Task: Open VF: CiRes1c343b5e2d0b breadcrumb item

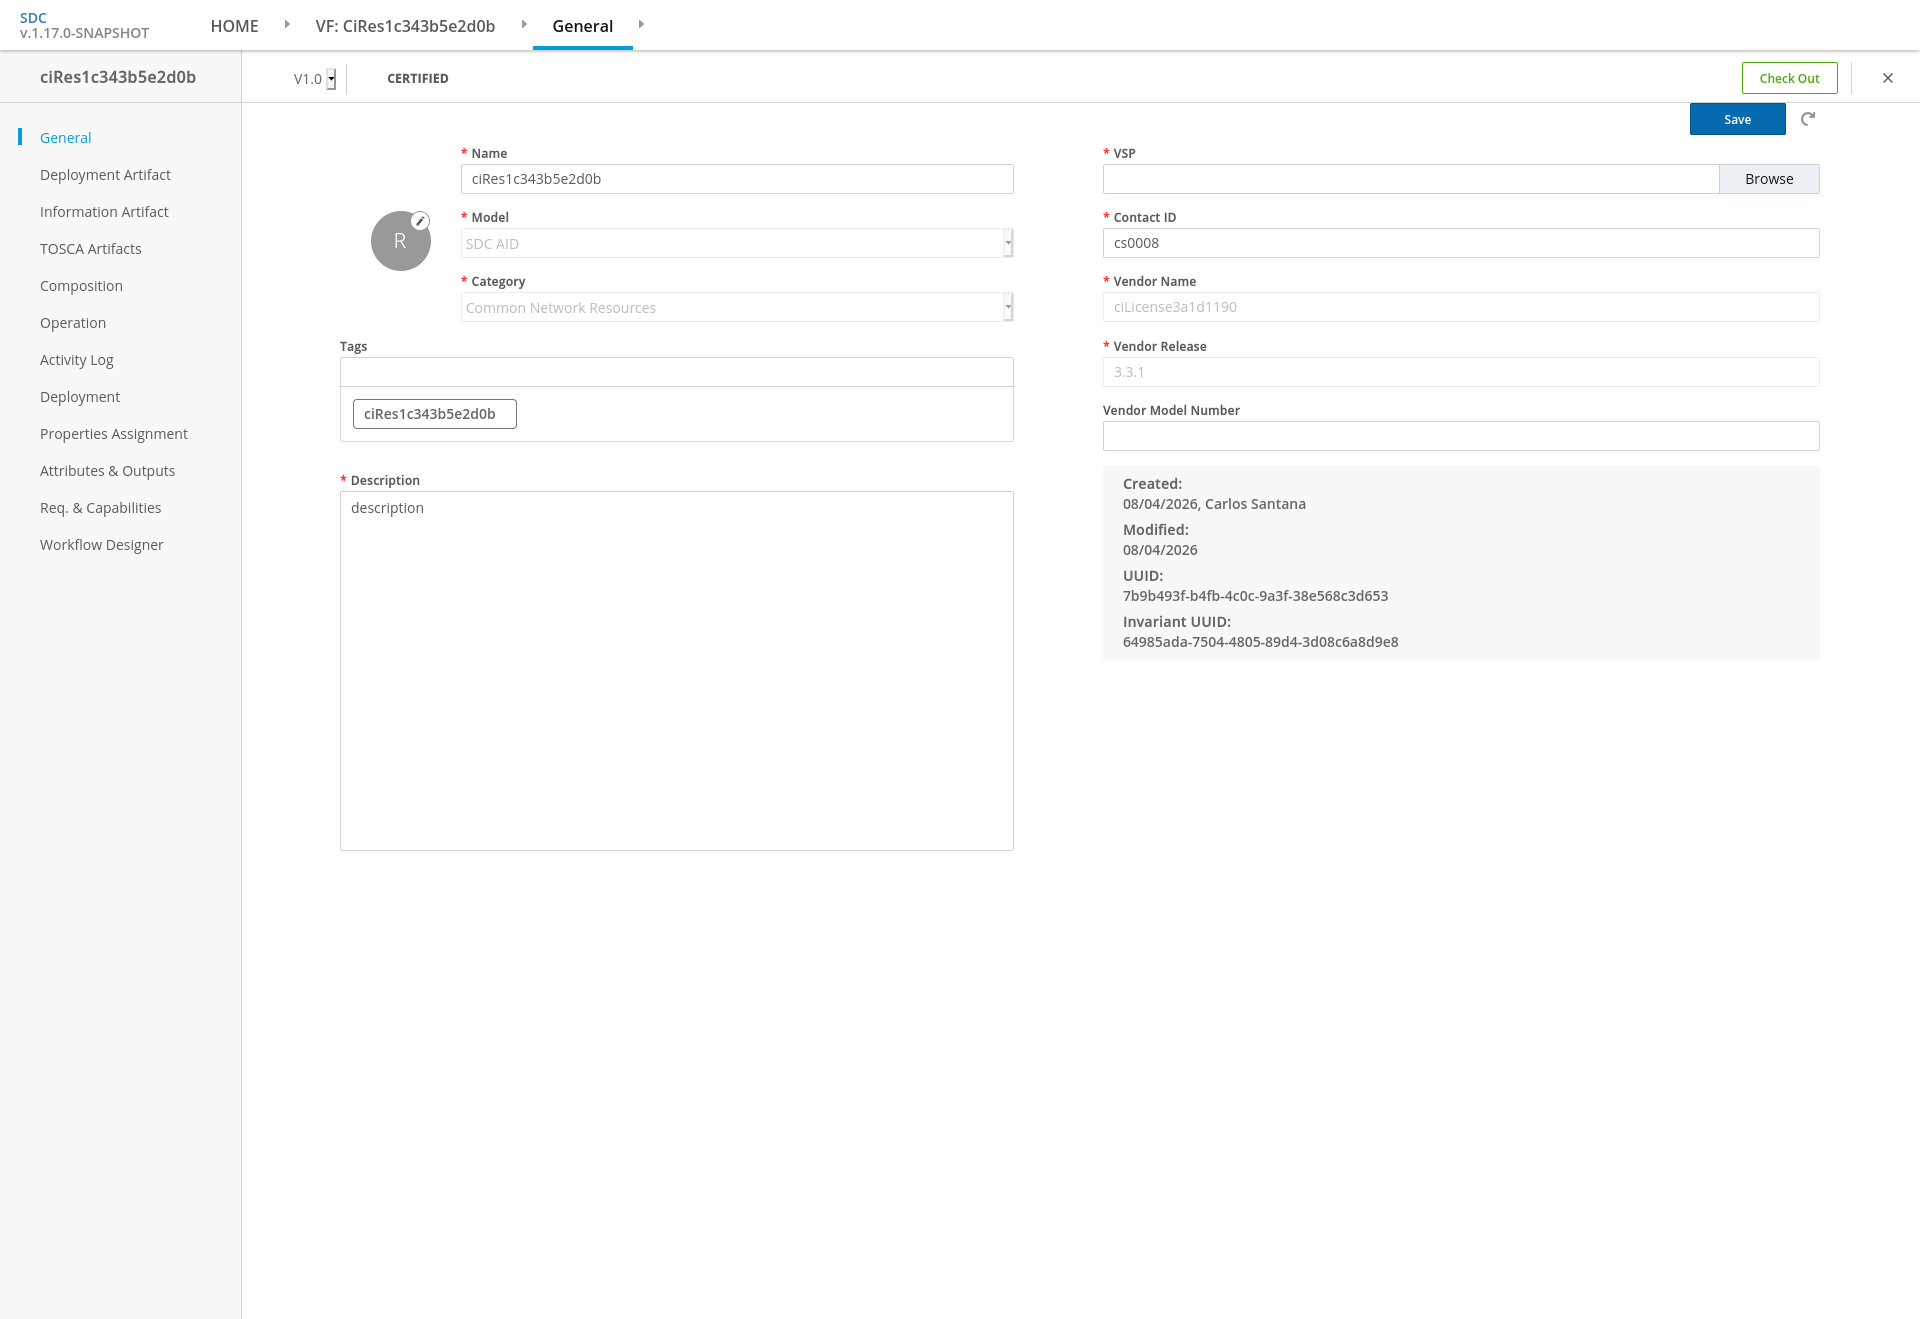Action: [405, 26]
